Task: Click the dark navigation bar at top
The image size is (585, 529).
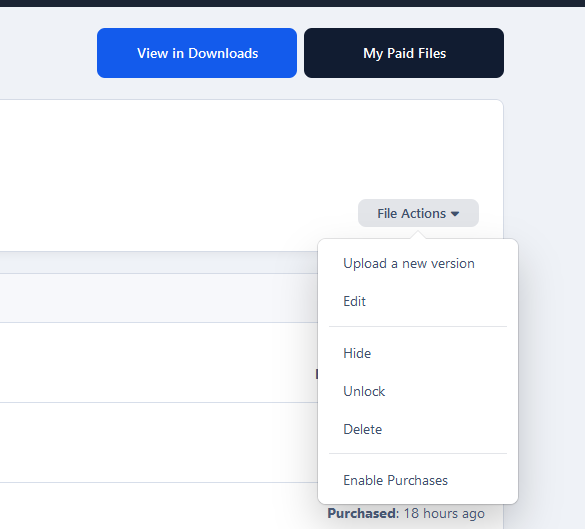Action: pyautogui.click(x=292, y=3)
